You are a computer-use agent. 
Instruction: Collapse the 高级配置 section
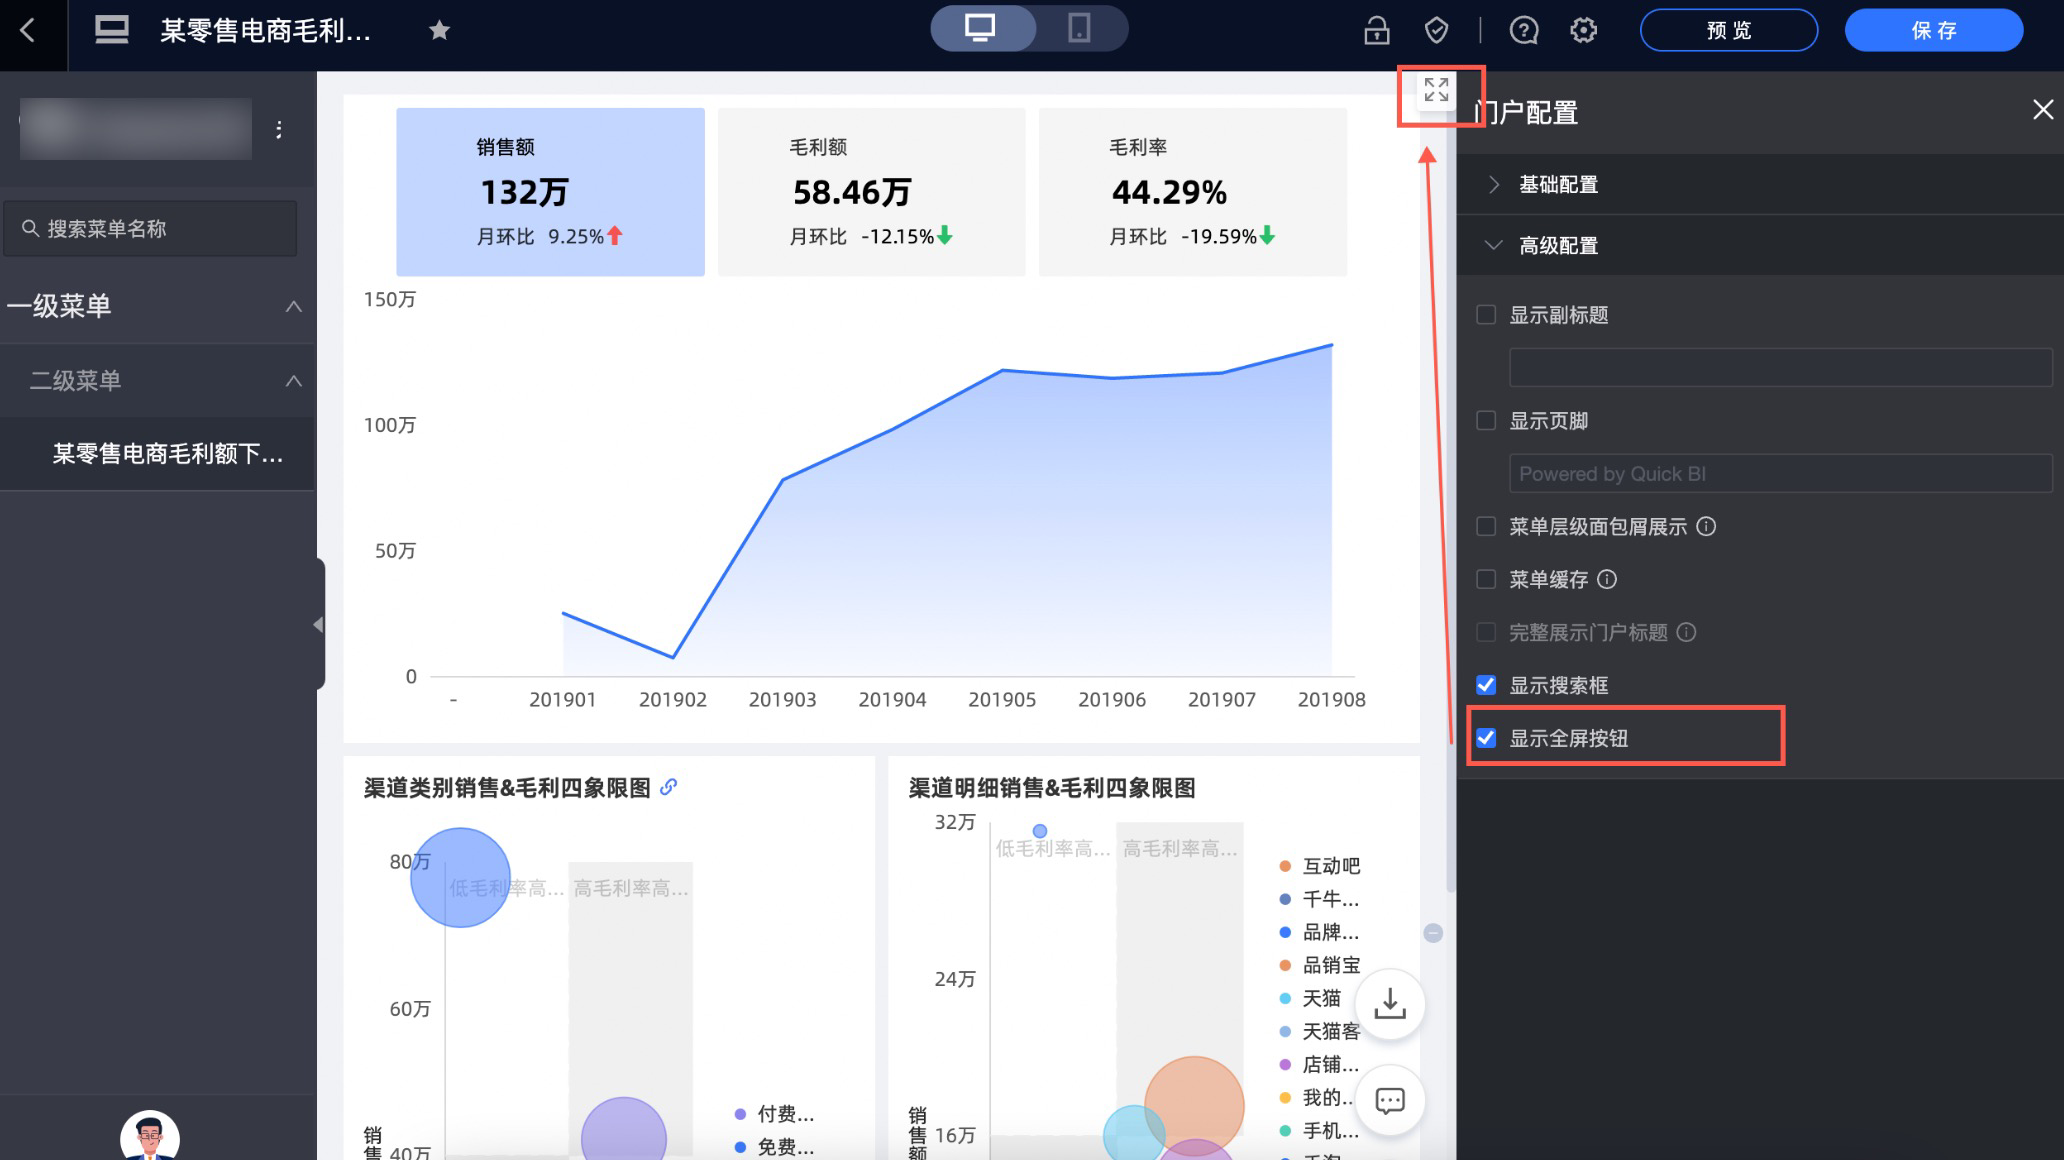tap(1760, 245)
